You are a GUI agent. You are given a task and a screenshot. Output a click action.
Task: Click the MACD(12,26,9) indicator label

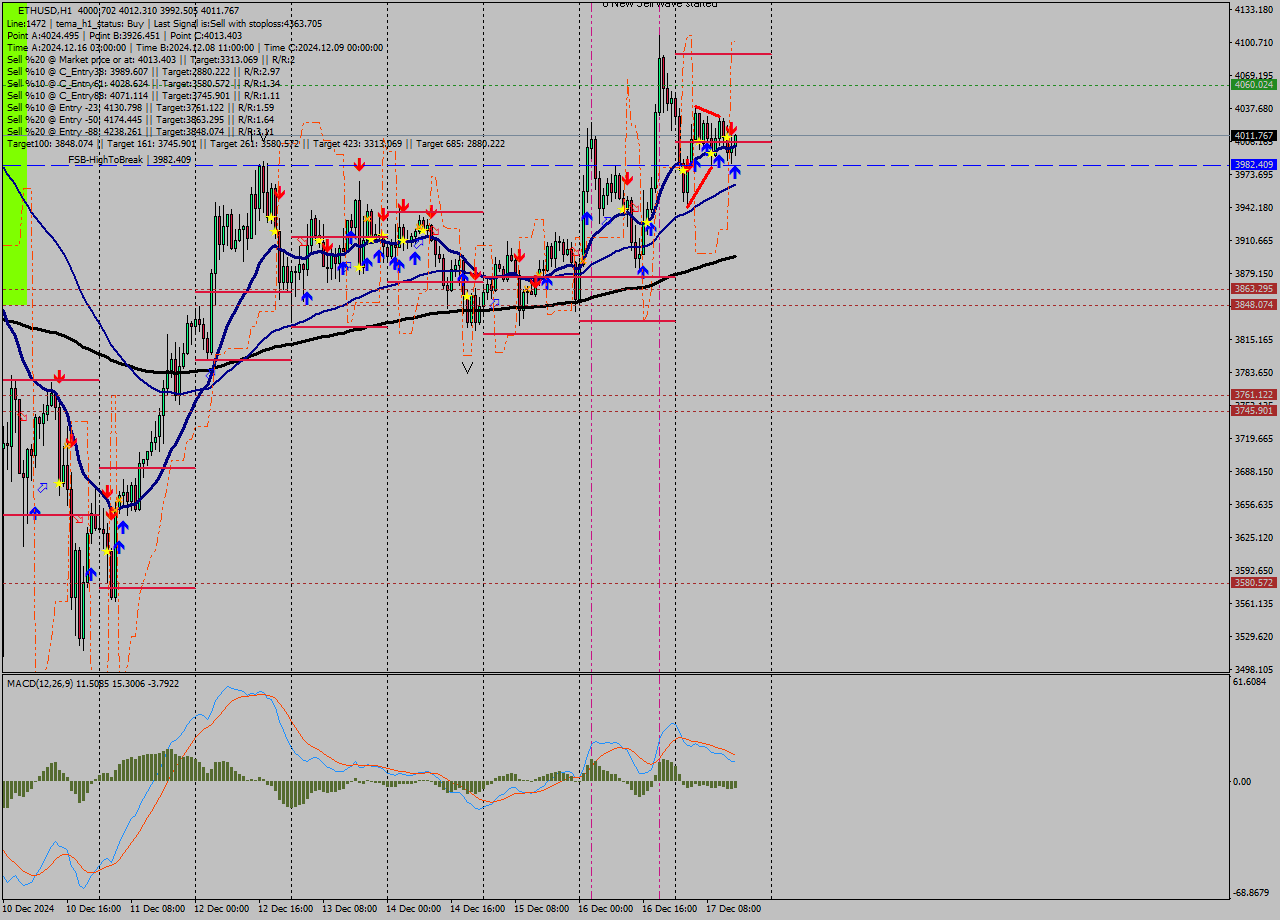tap(50, 684)
